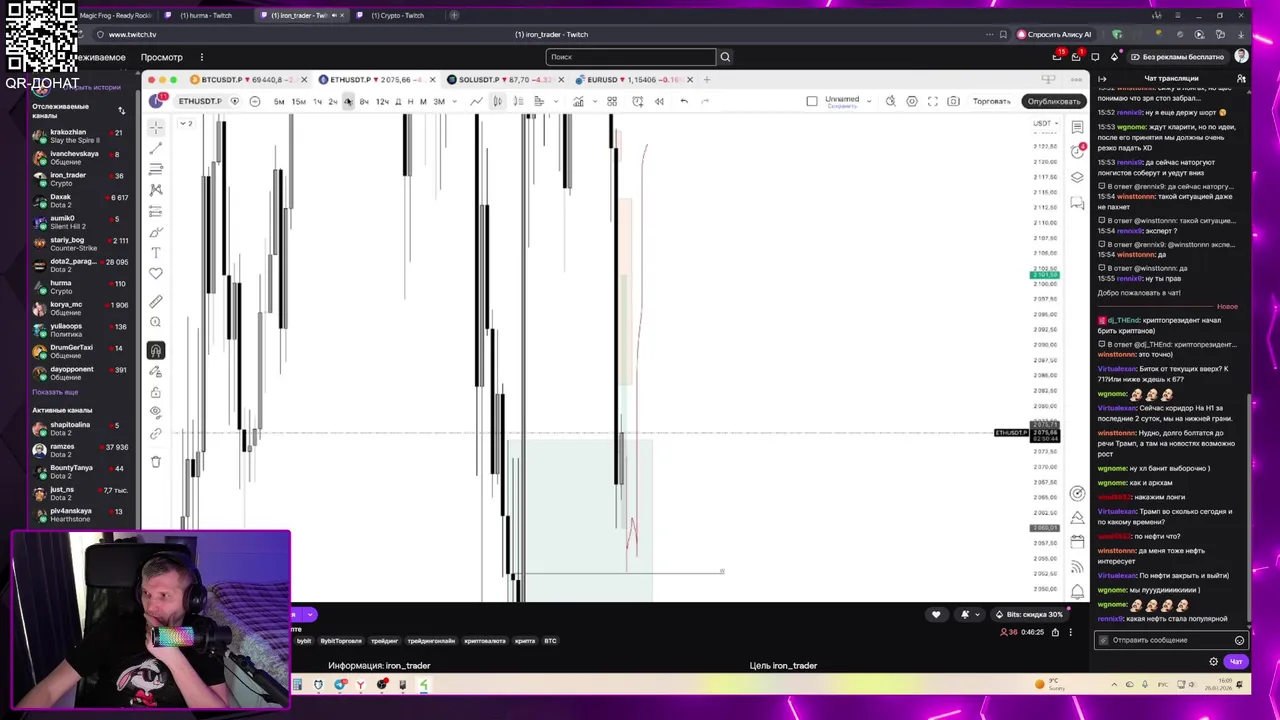The image size is (1280, 720).
Task: Select the brush drawing tool
Action: (x=156, y=232)
